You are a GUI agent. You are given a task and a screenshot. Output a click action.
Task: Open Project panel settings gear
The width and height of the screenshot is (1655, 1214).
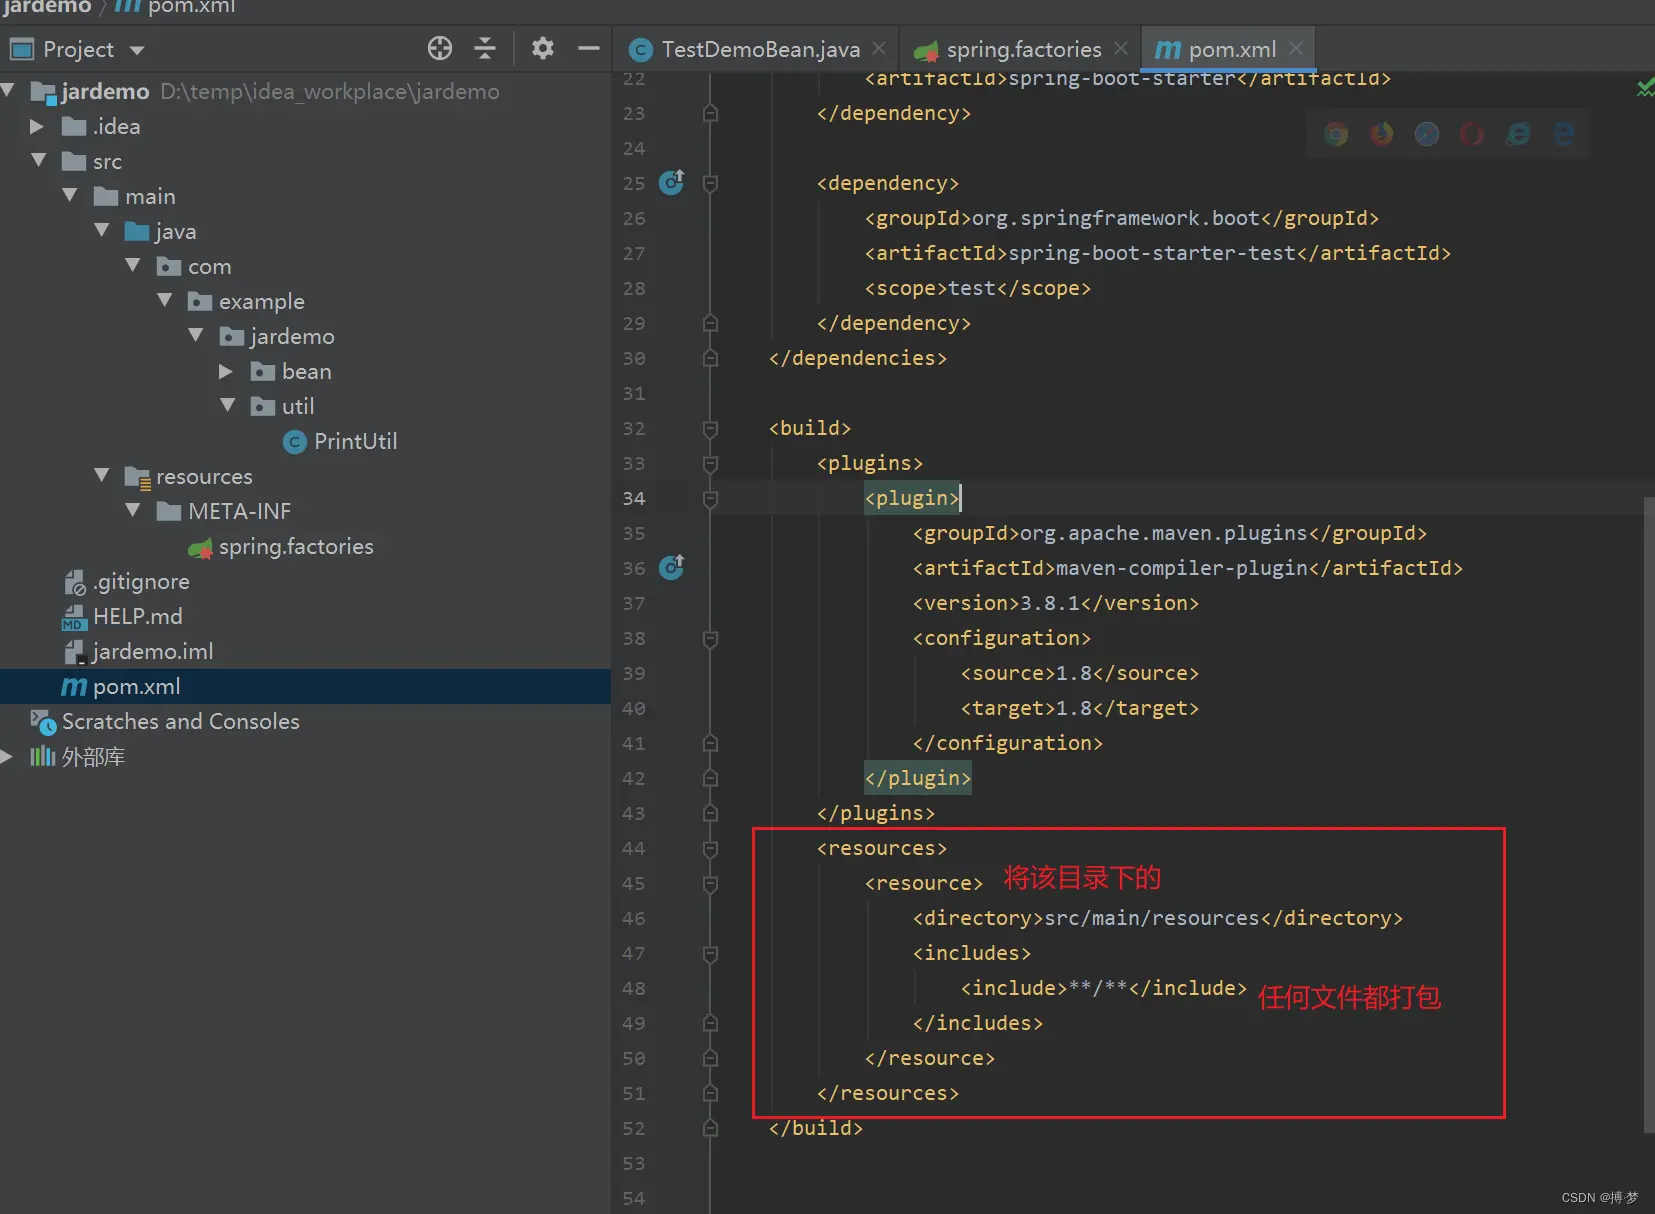(542, 48)
